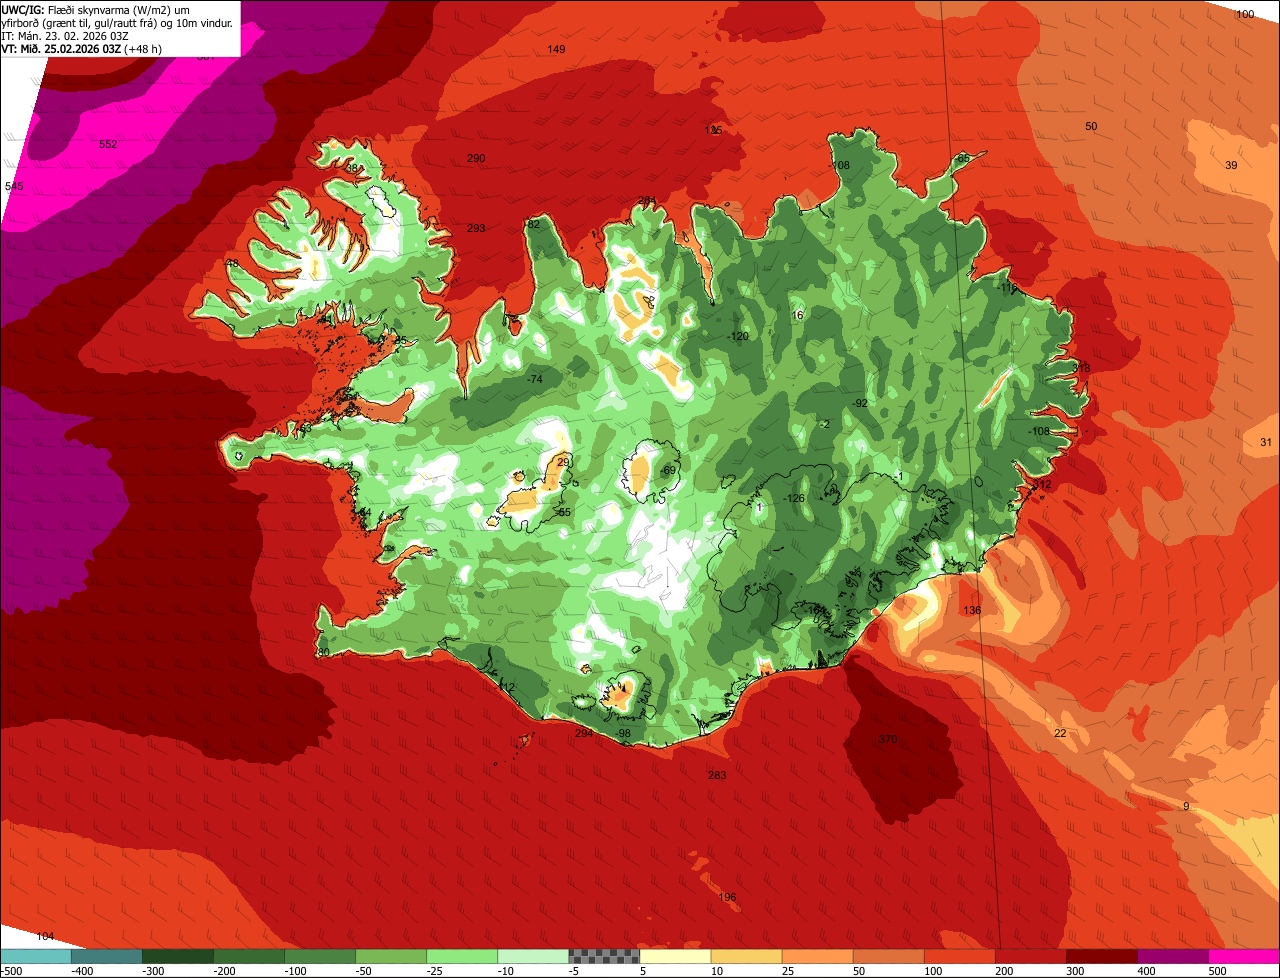Click the value -126 on the map
The image size is (1280, 978).
point(794,498)
